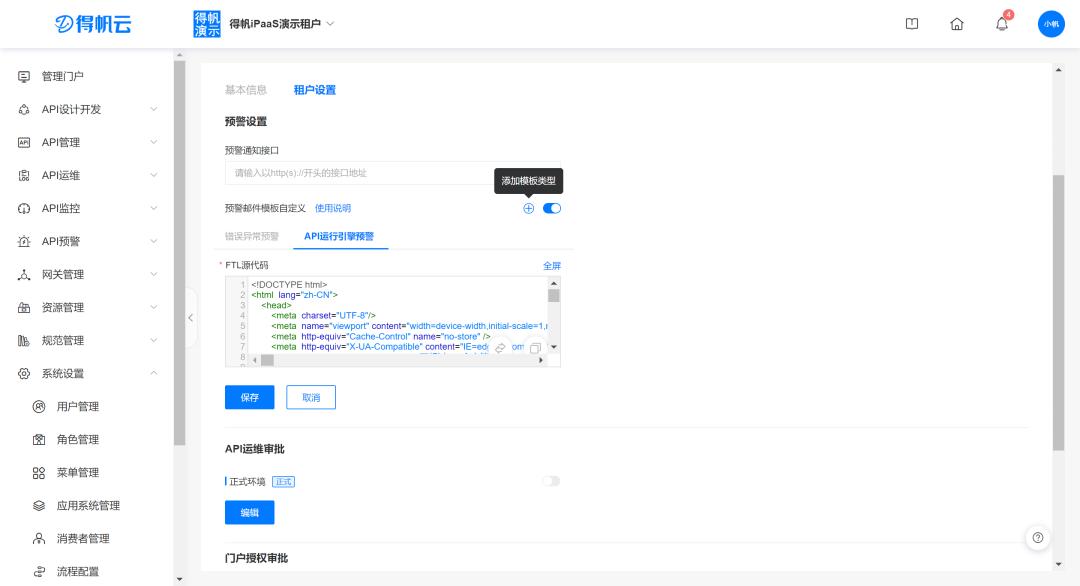Go to home via house icon
The image size is (1080, 586).
click(957, 24)
